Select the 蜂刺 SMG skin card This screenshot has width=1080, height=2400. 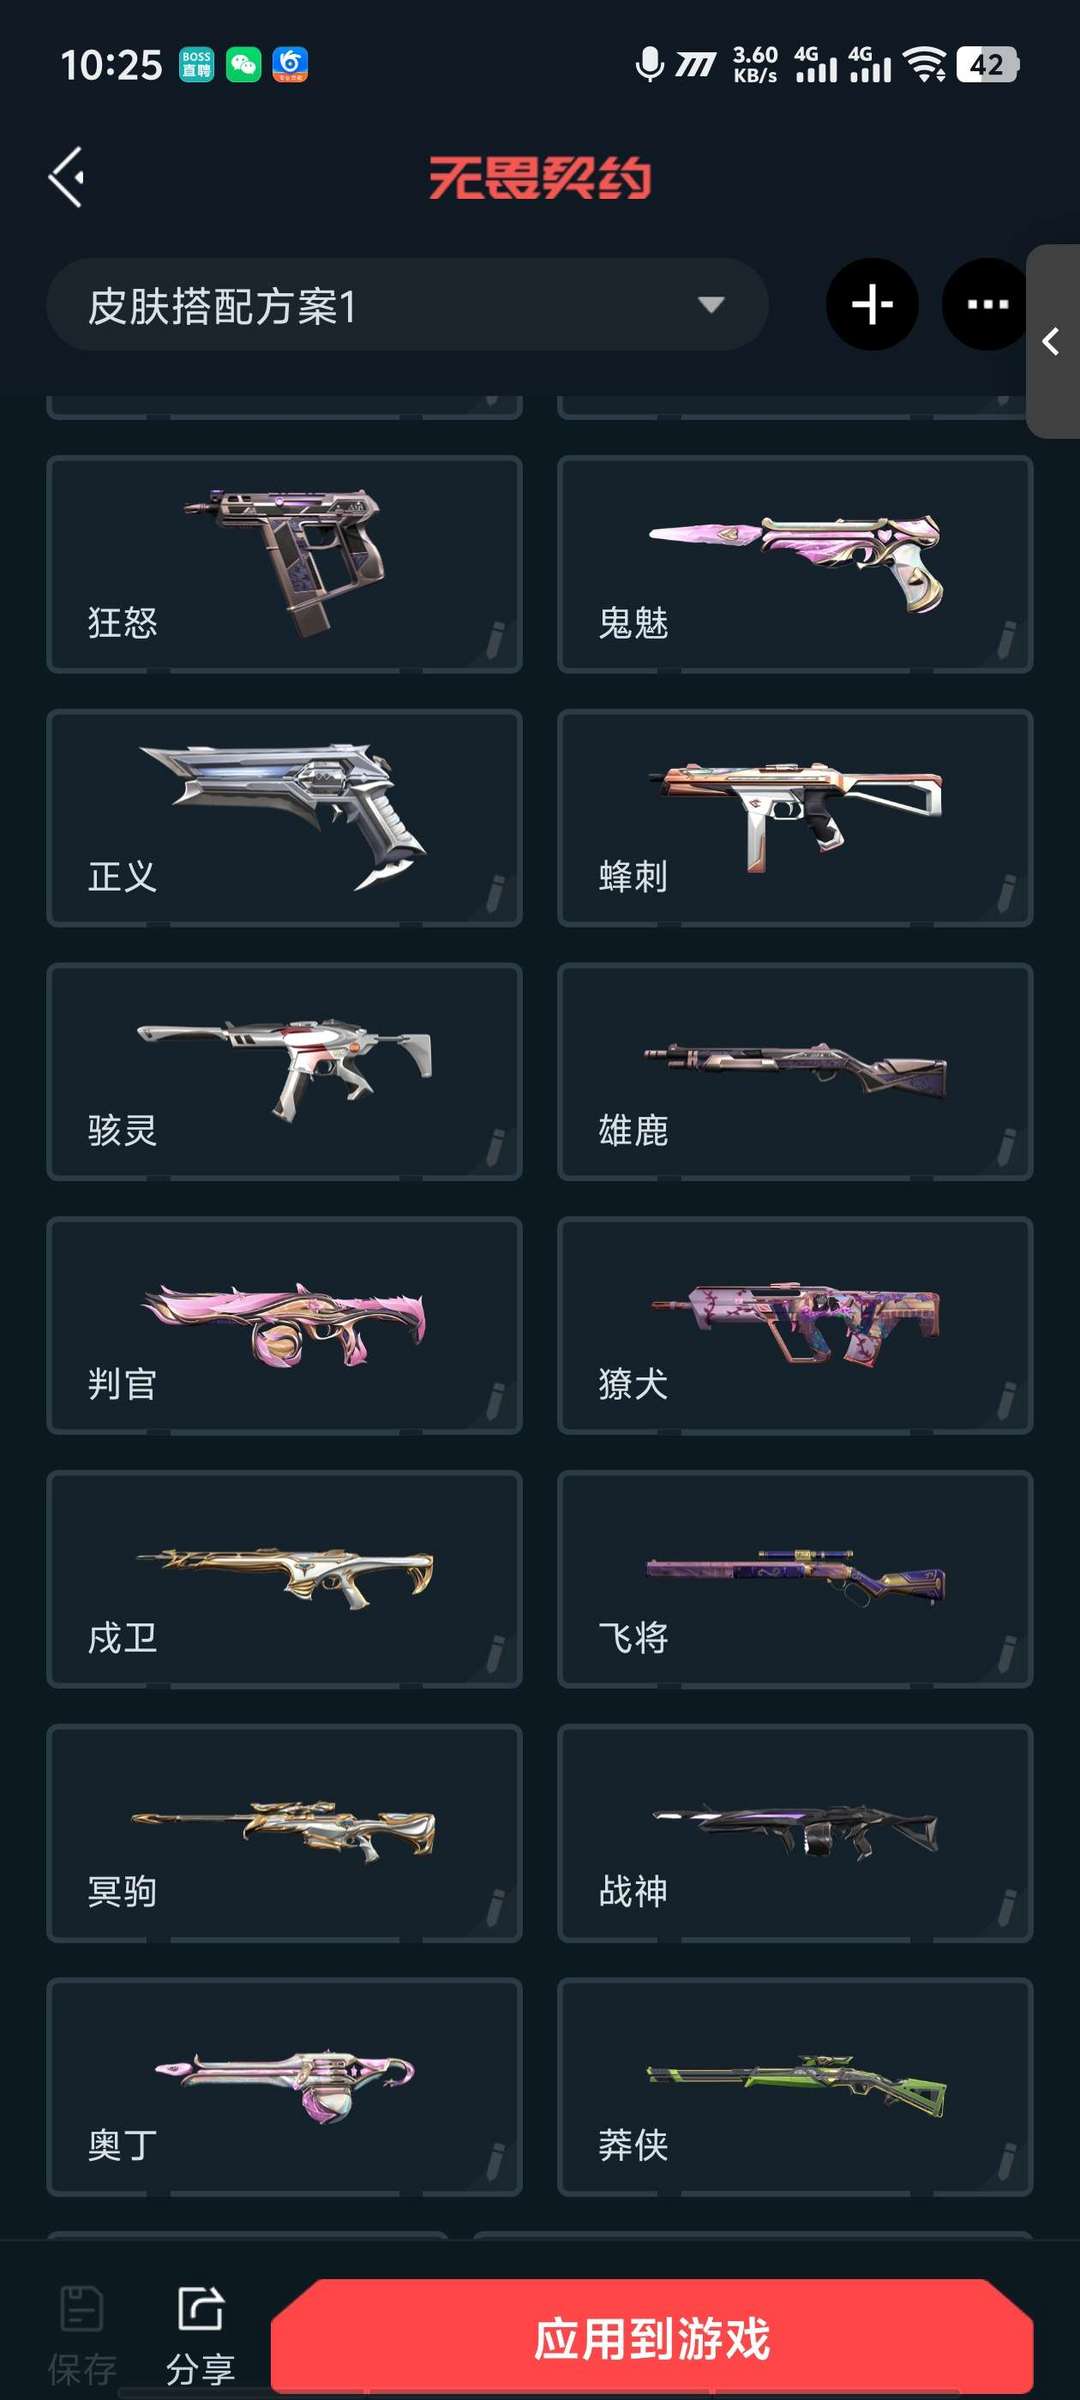coord(795,818)
